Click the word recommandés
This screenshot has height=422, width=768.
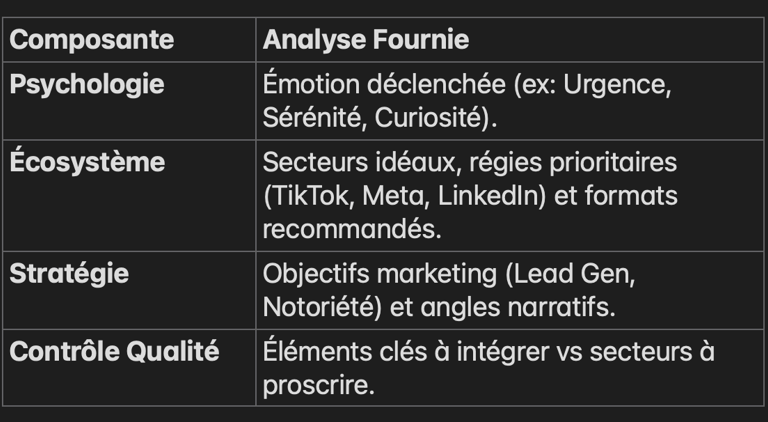pos(354,229)
